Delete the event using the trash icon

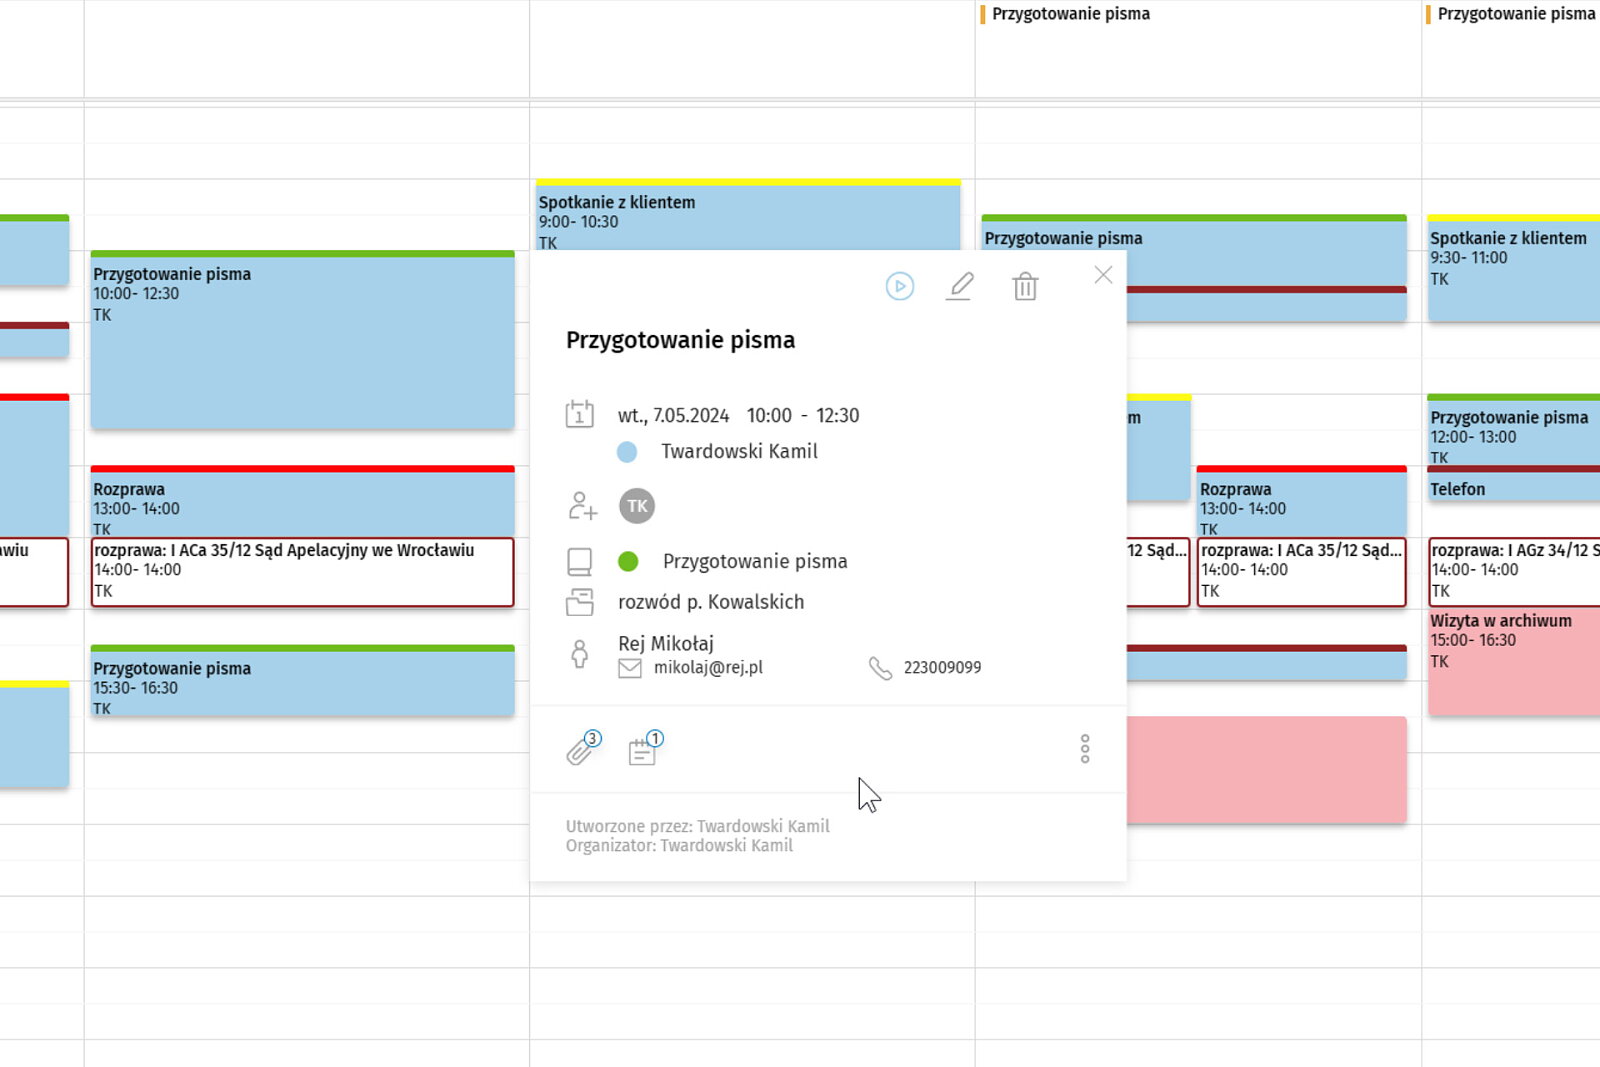(x=1025, y=287)
